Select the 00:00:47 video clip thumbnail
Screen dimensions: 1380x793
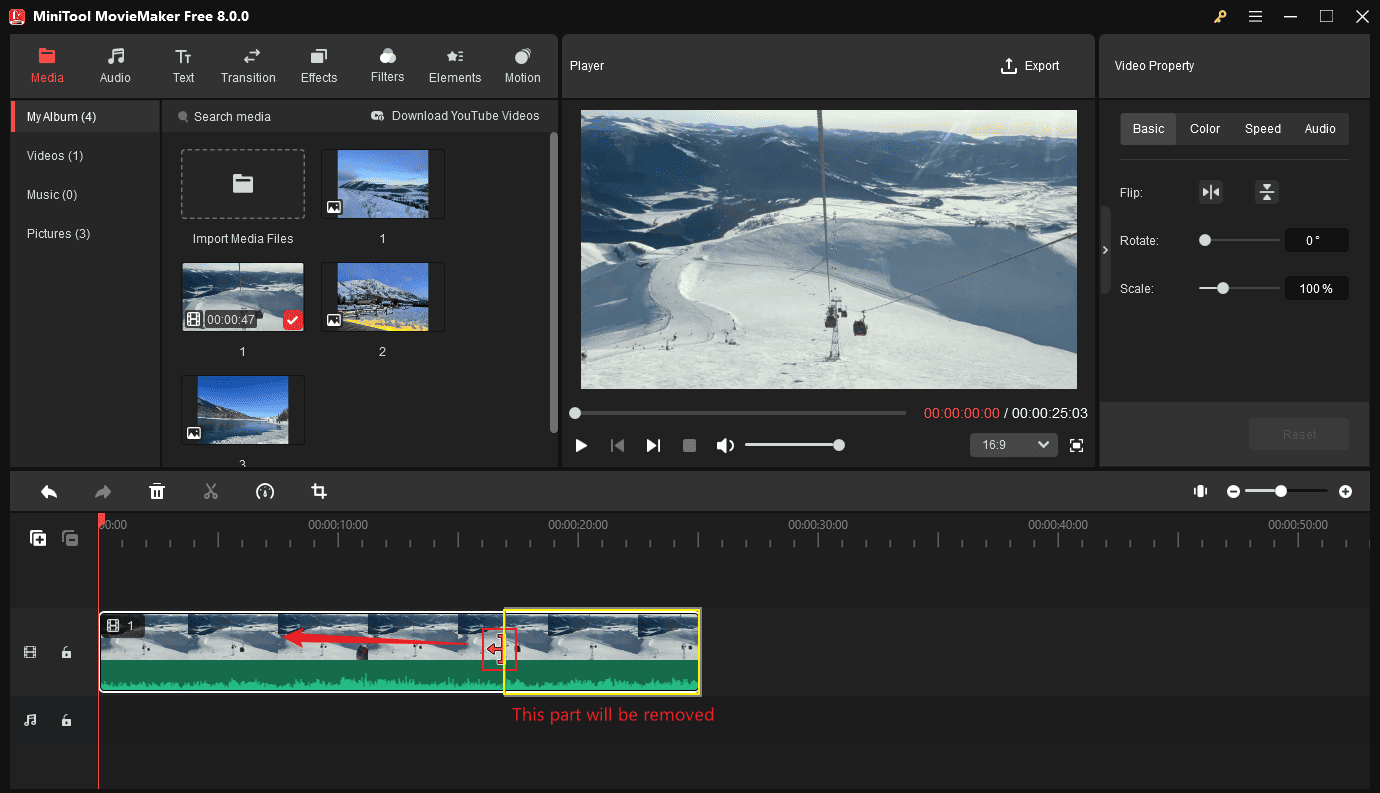243,297
